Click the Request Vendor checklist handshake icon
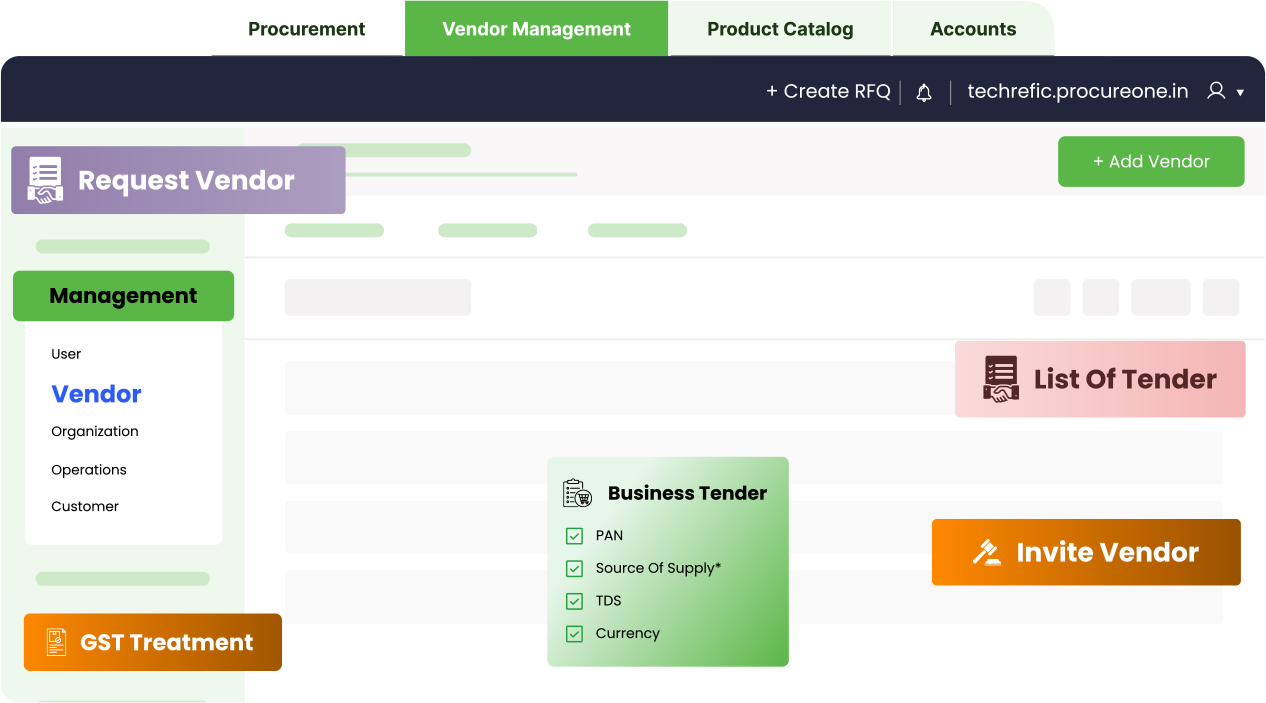Viewport: 1266px width, 703px height. 45,180
